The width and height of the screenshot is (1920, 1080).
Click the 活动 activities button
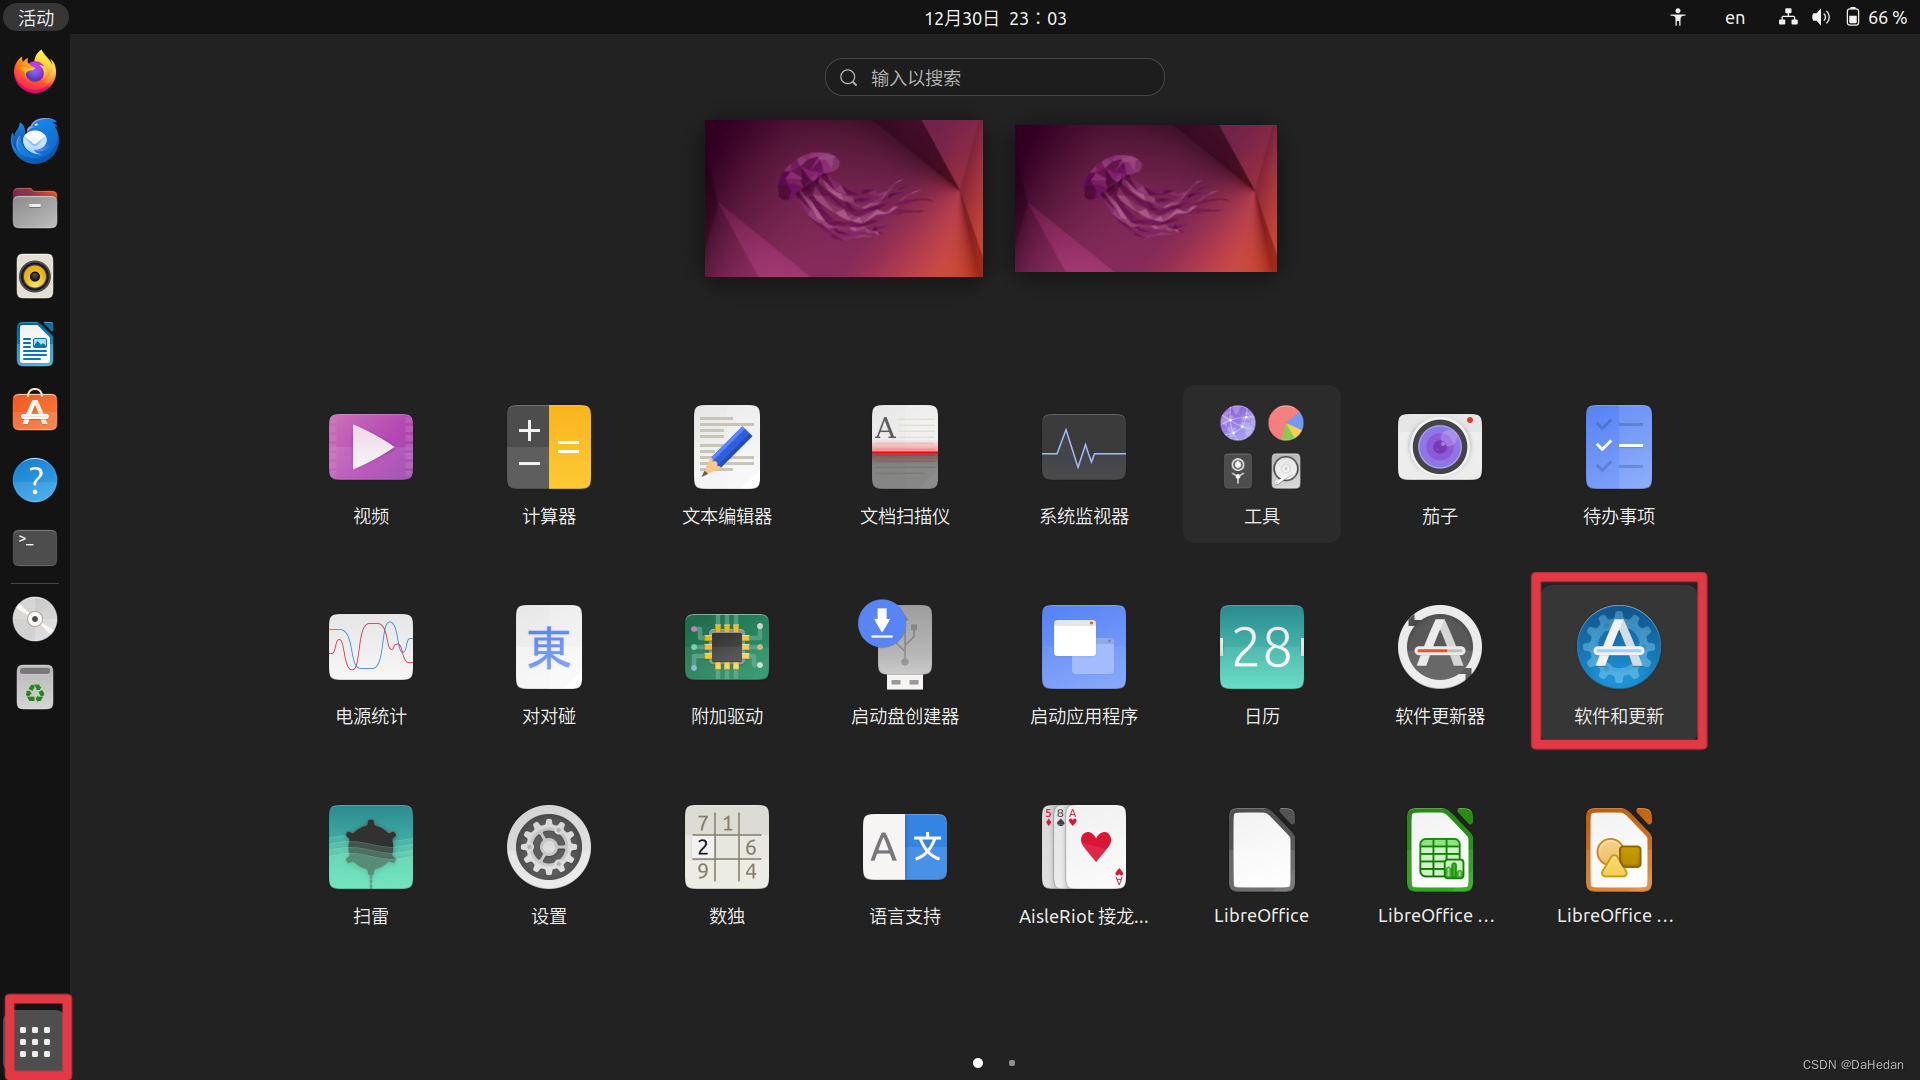[x=36, y=18]
